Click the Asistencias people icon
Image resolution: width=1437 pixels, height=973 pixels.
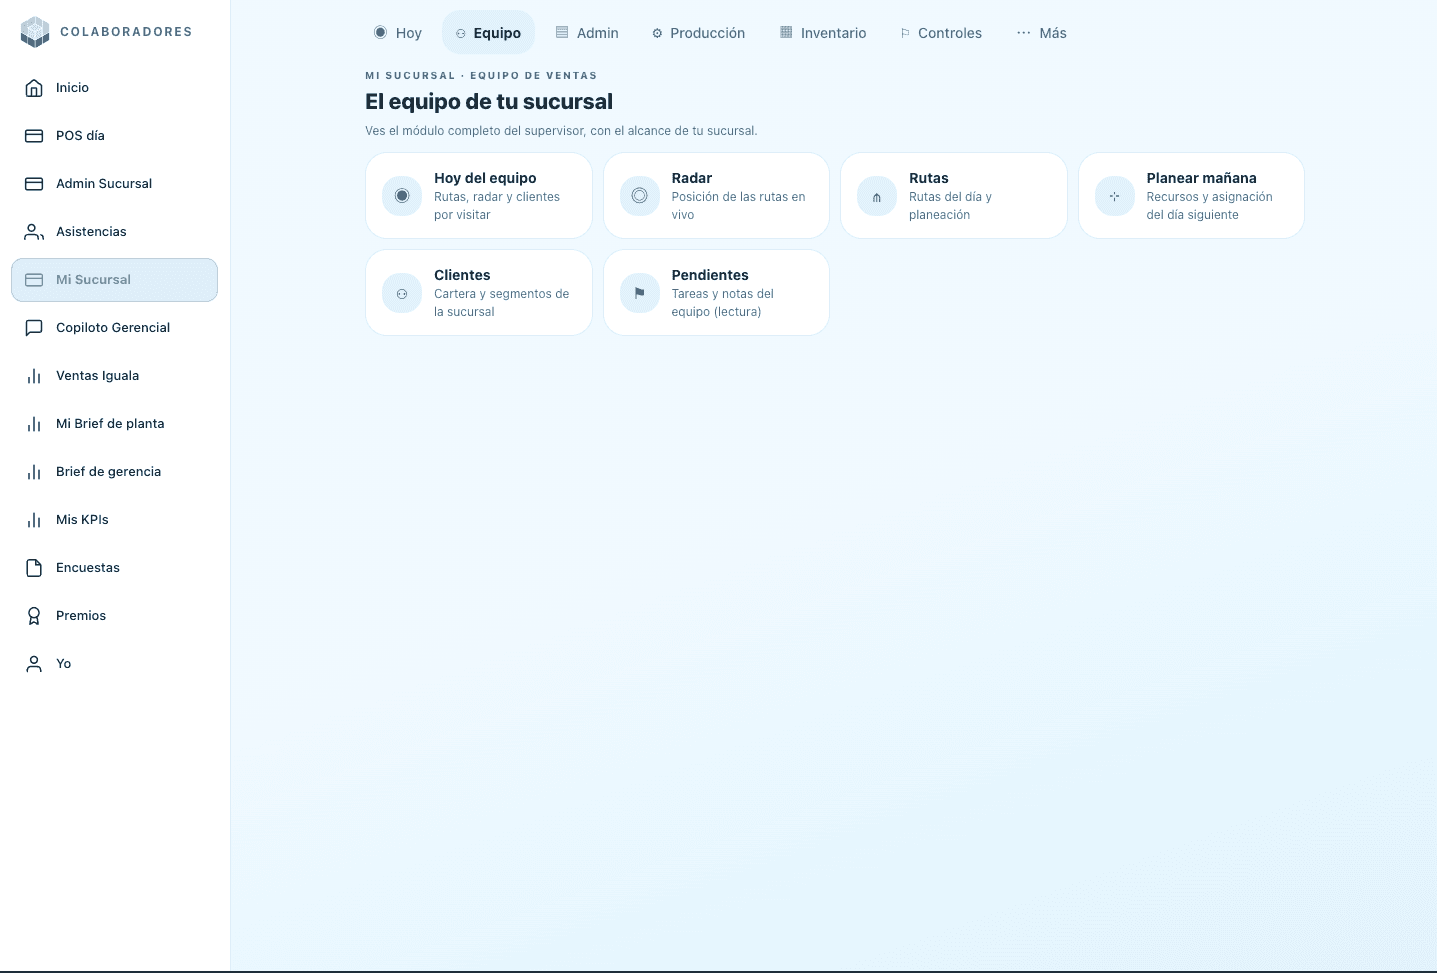34,232
